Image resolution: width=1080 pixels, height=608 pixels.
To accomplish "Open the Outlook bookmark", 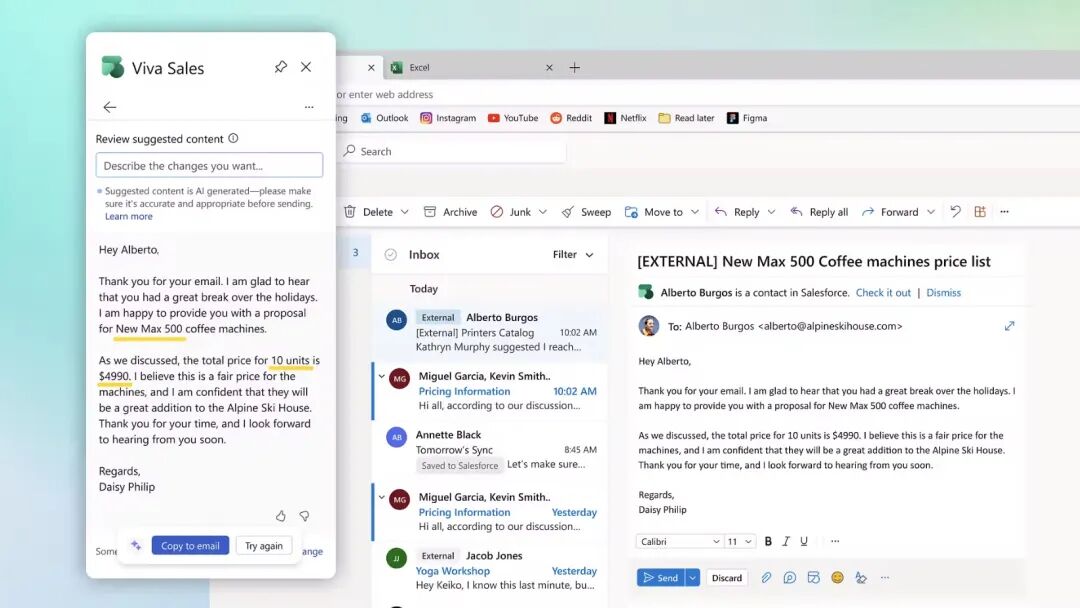I will point(384,118).
